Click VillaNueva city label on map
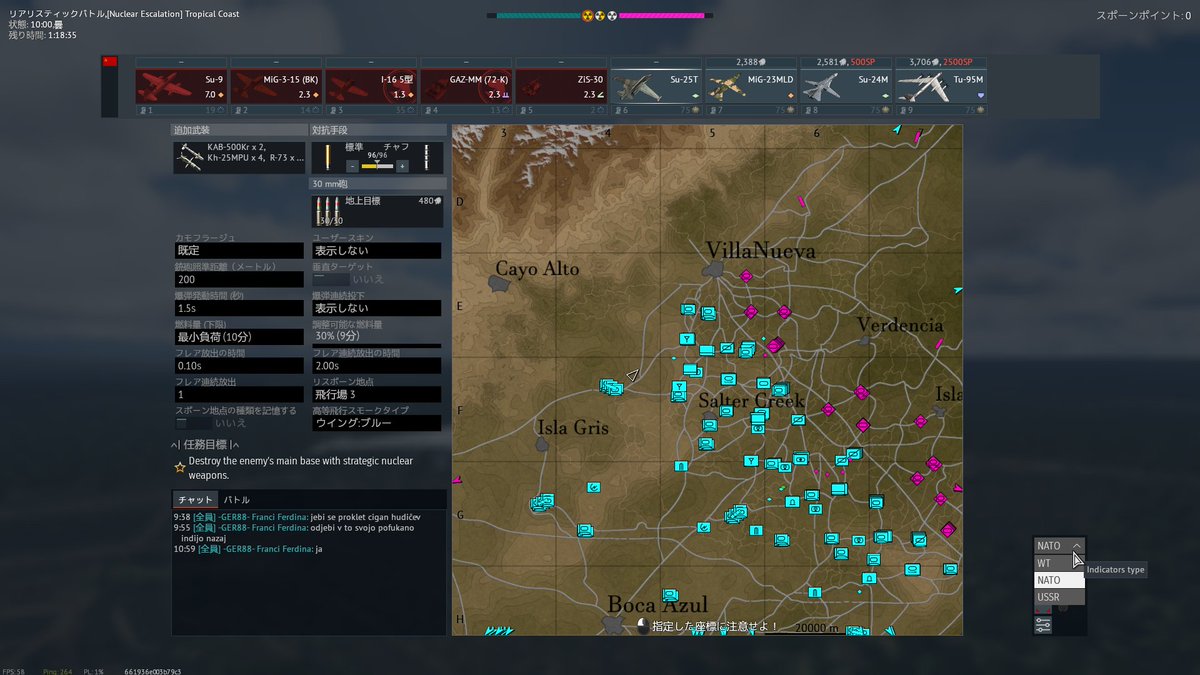This screenshot has width=1200, height=675. pos(760,250)
